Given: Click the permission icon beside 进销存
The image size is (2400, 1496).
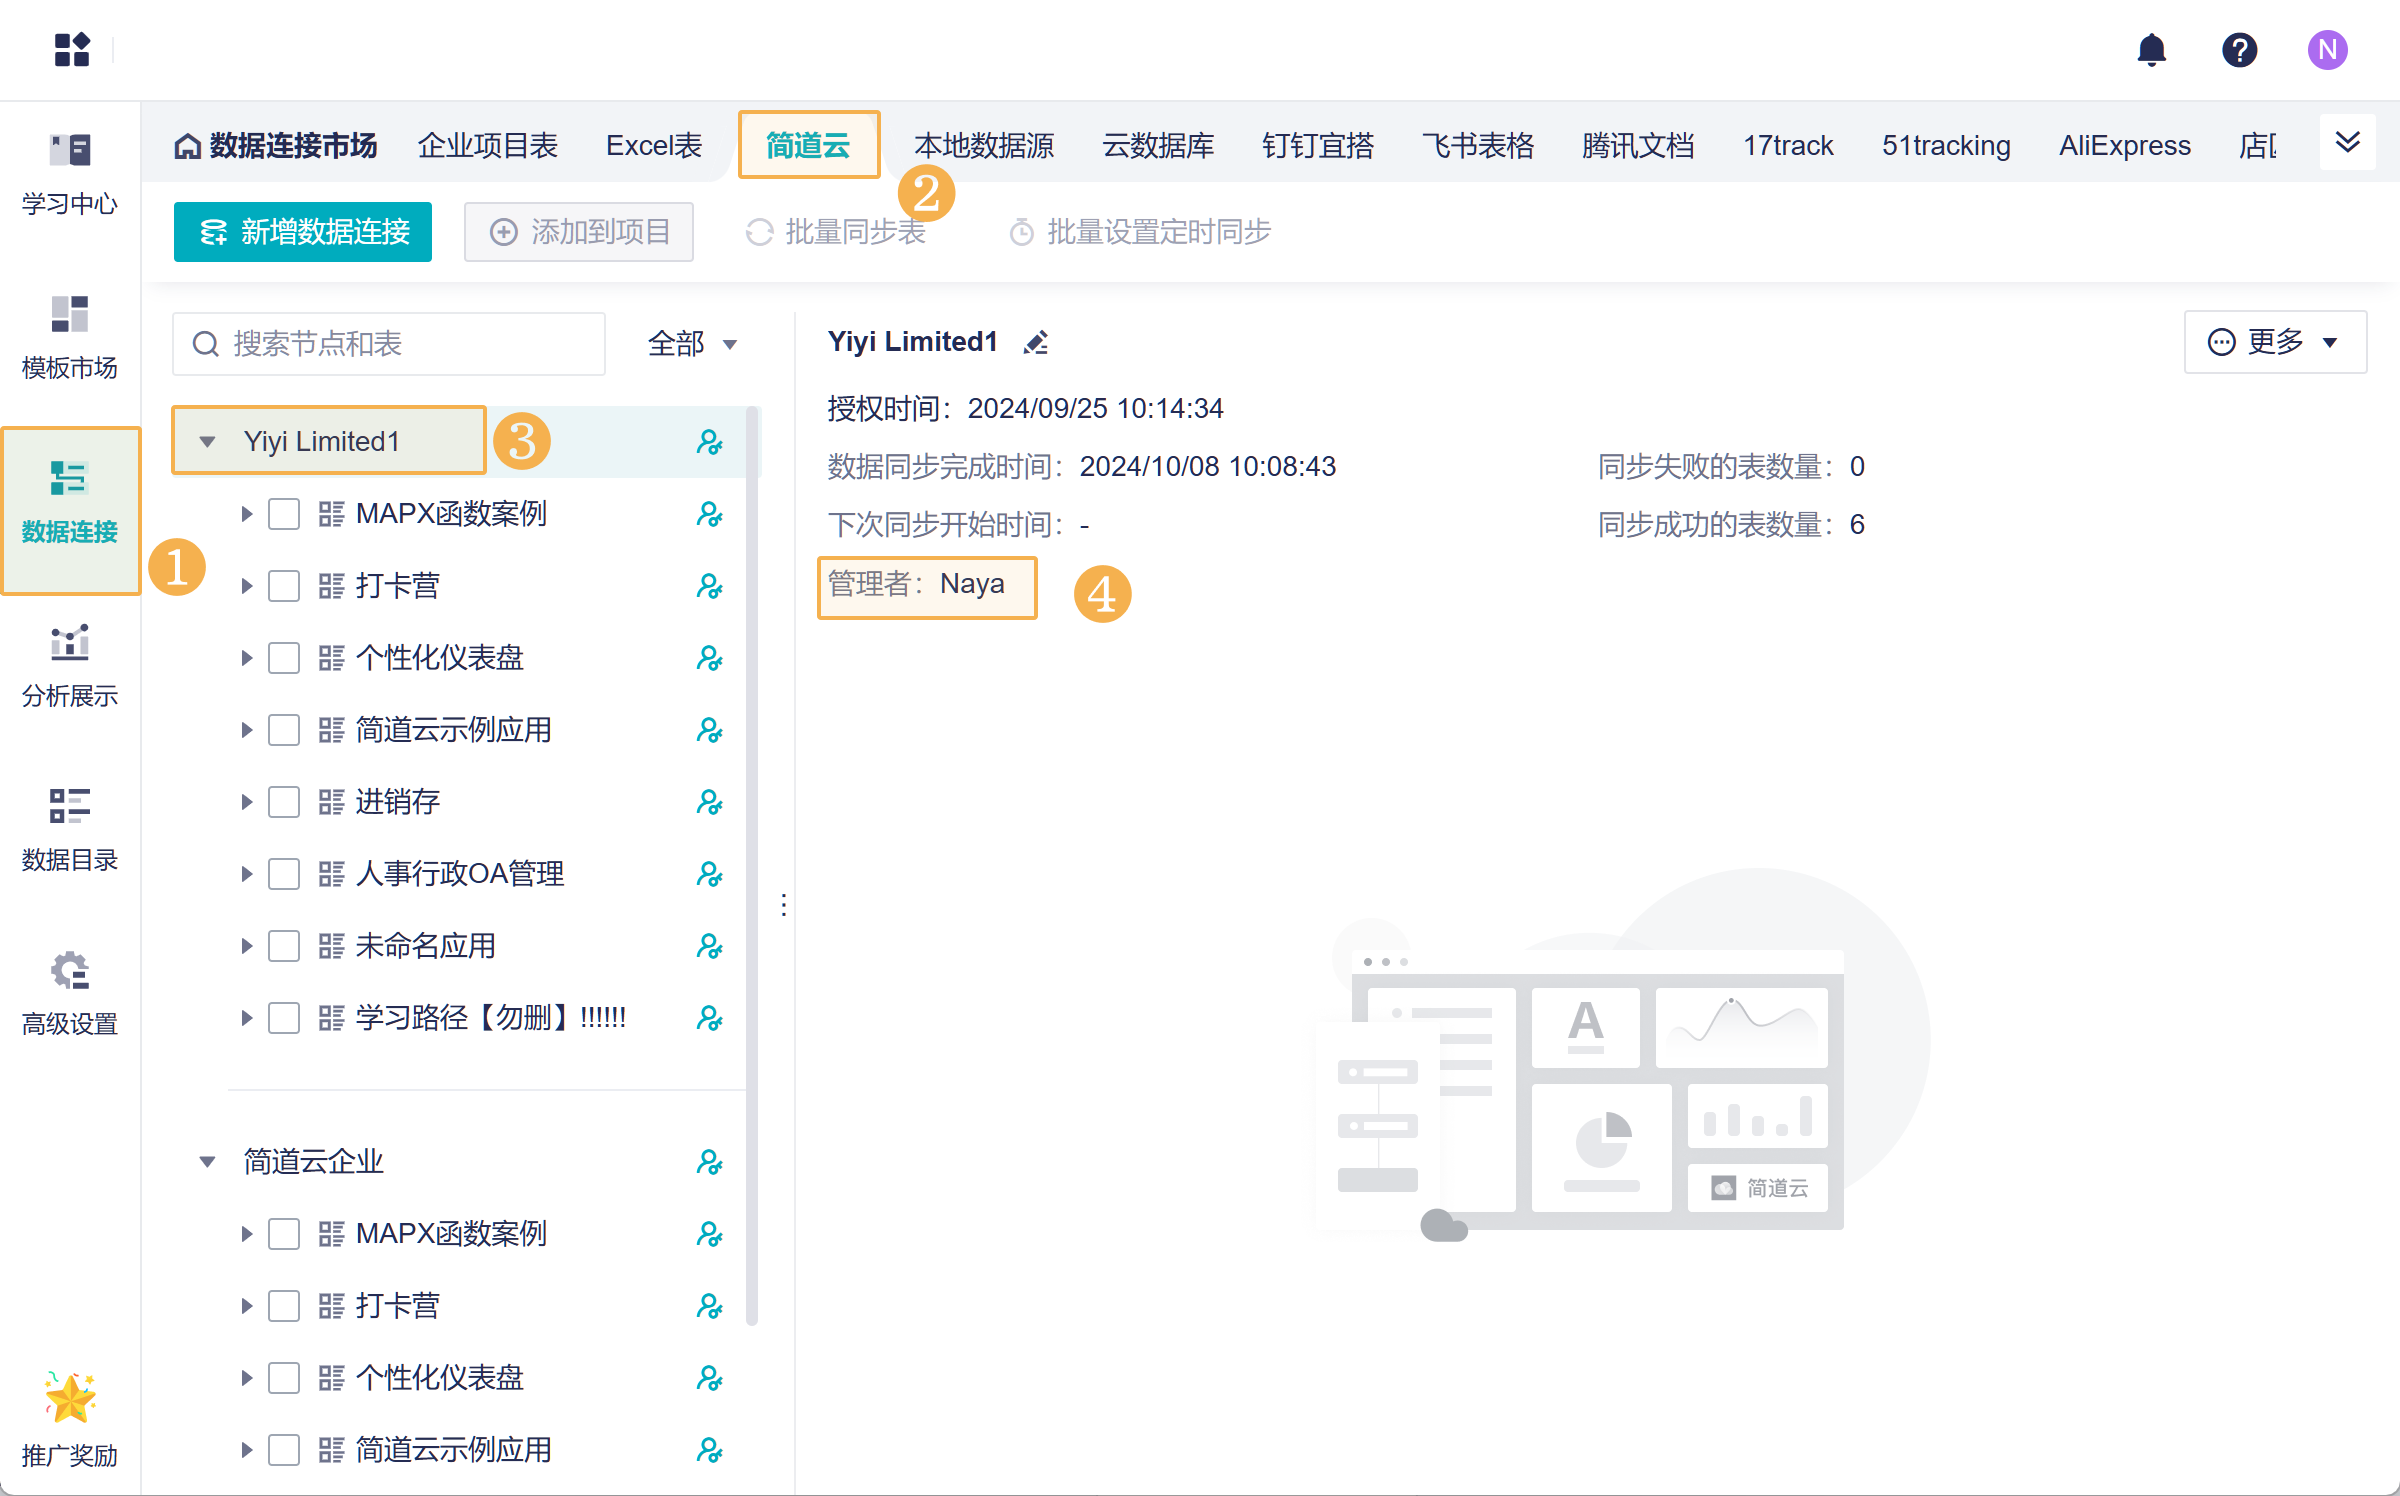Looking at the screenshot, I should click(x=709, y=802).
